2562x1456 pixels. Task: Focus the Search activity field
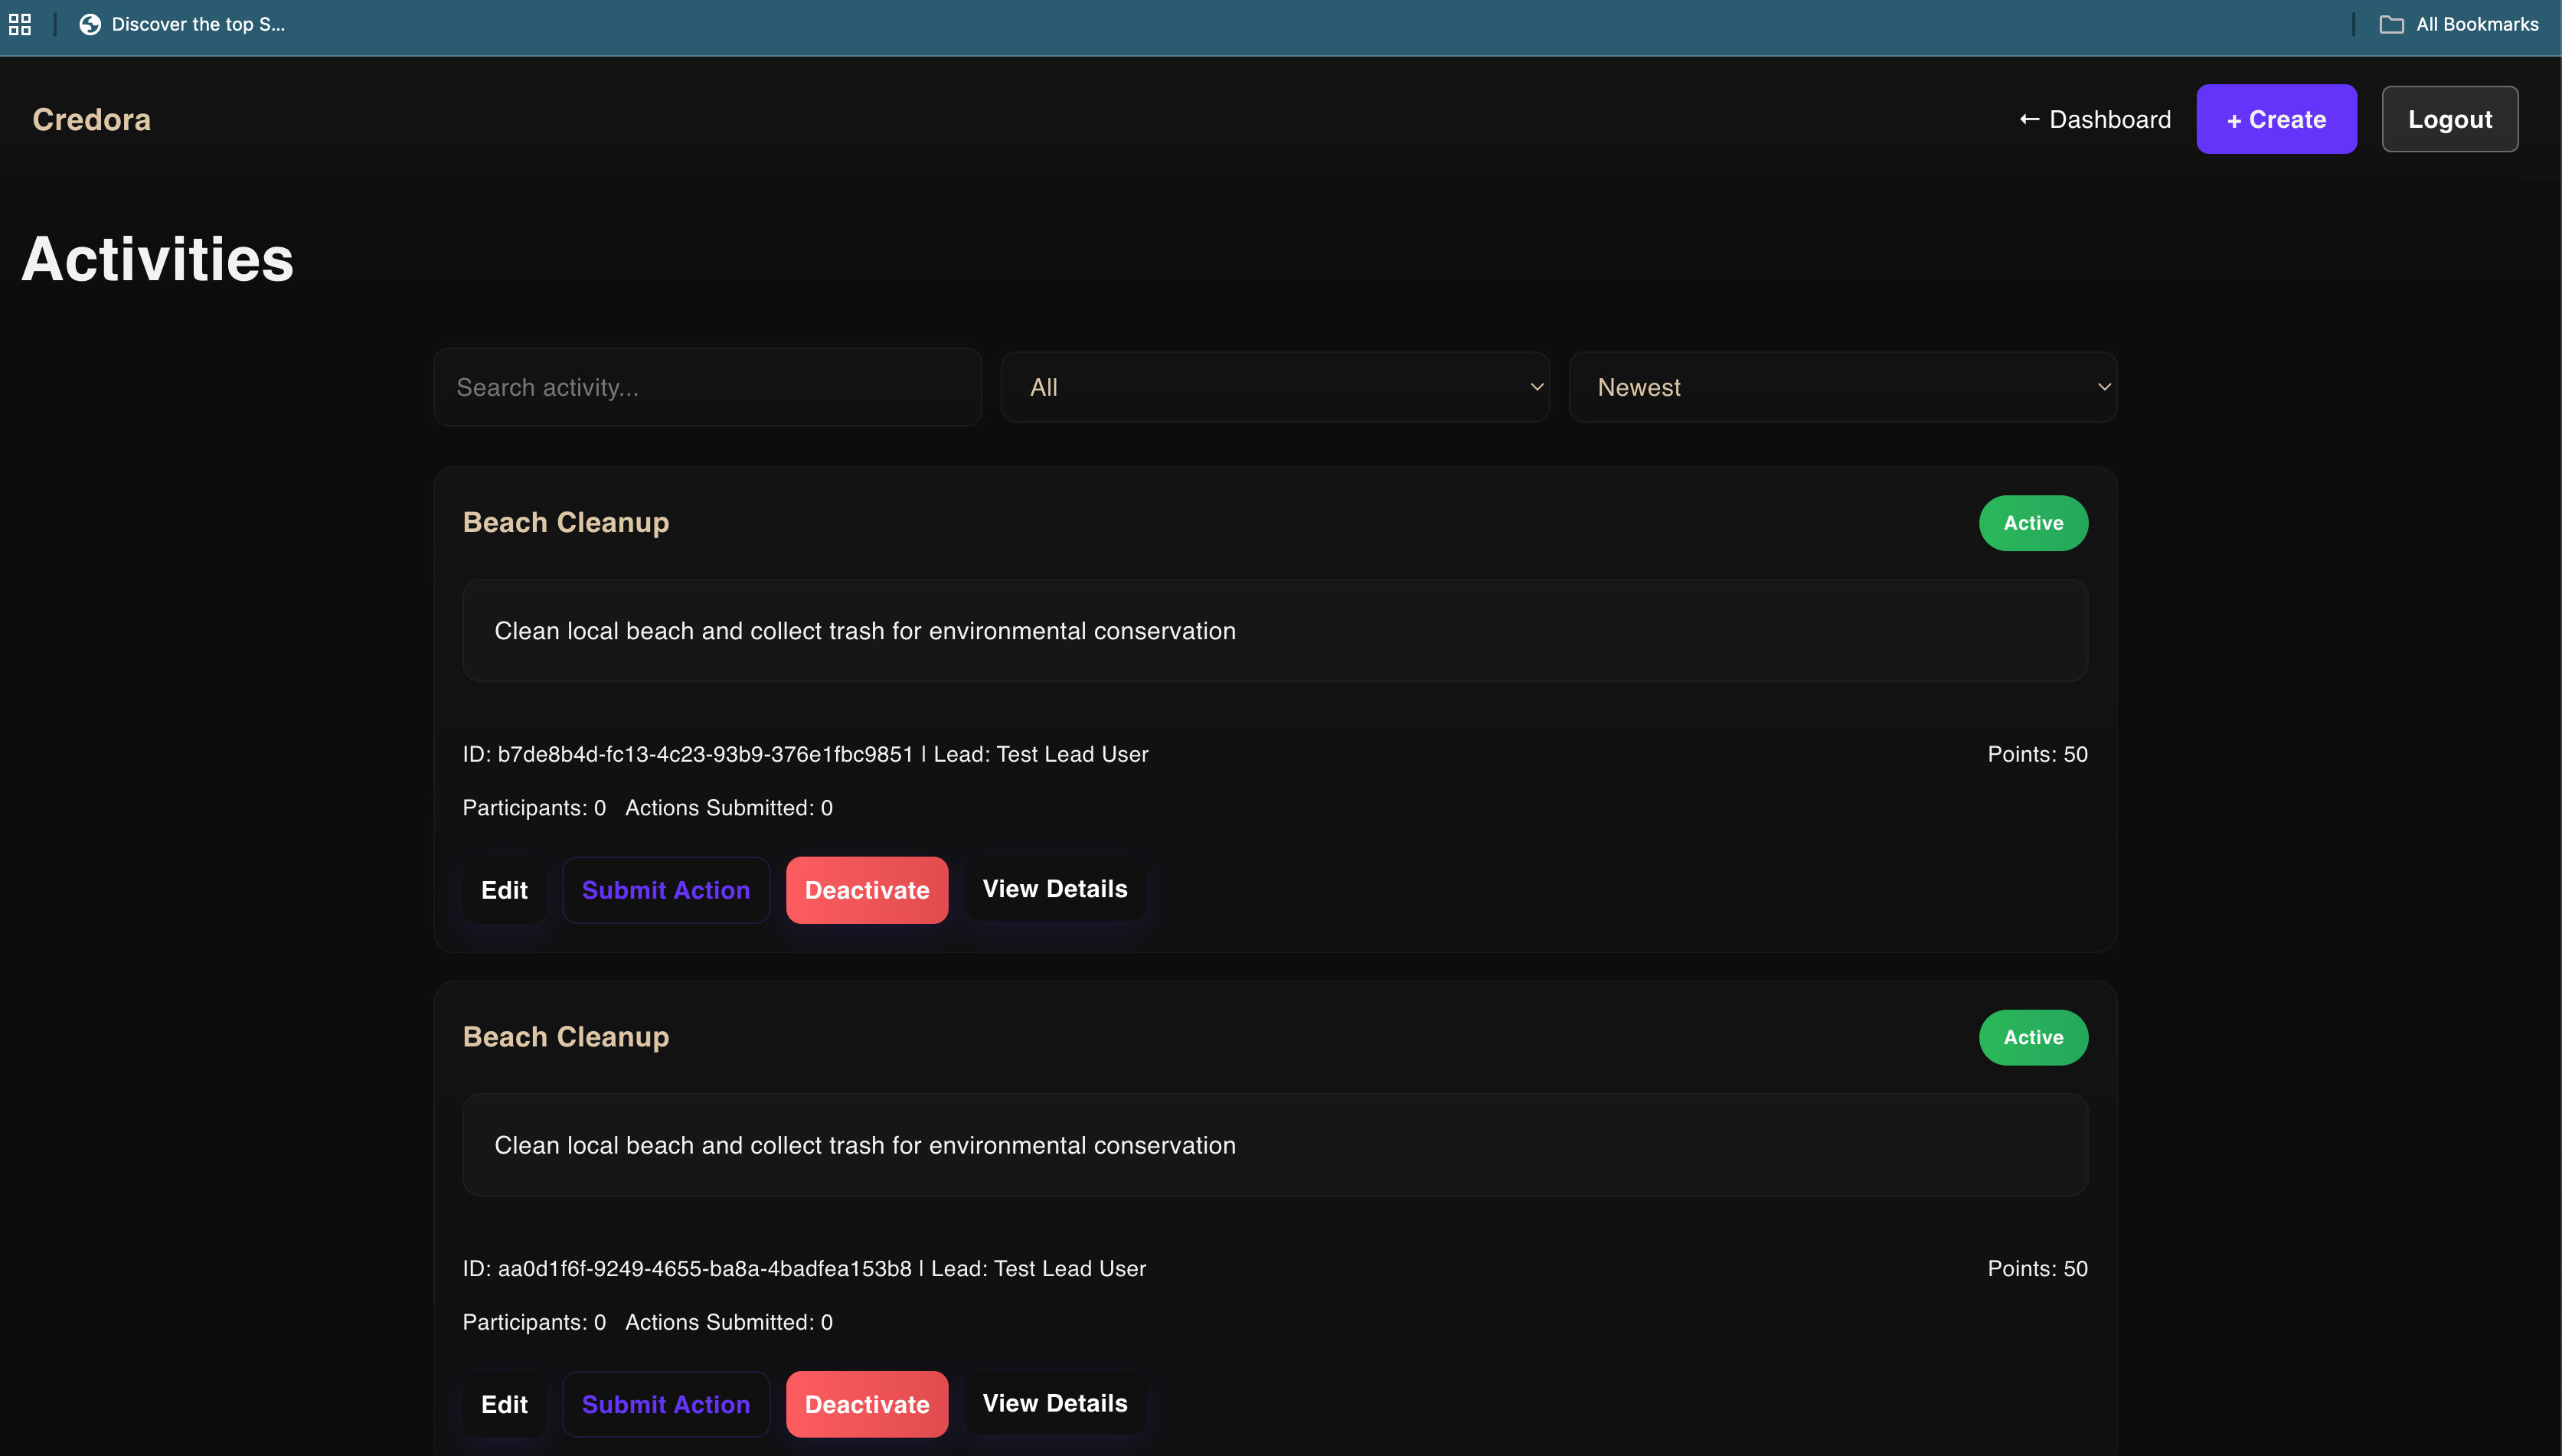point(707,387)
